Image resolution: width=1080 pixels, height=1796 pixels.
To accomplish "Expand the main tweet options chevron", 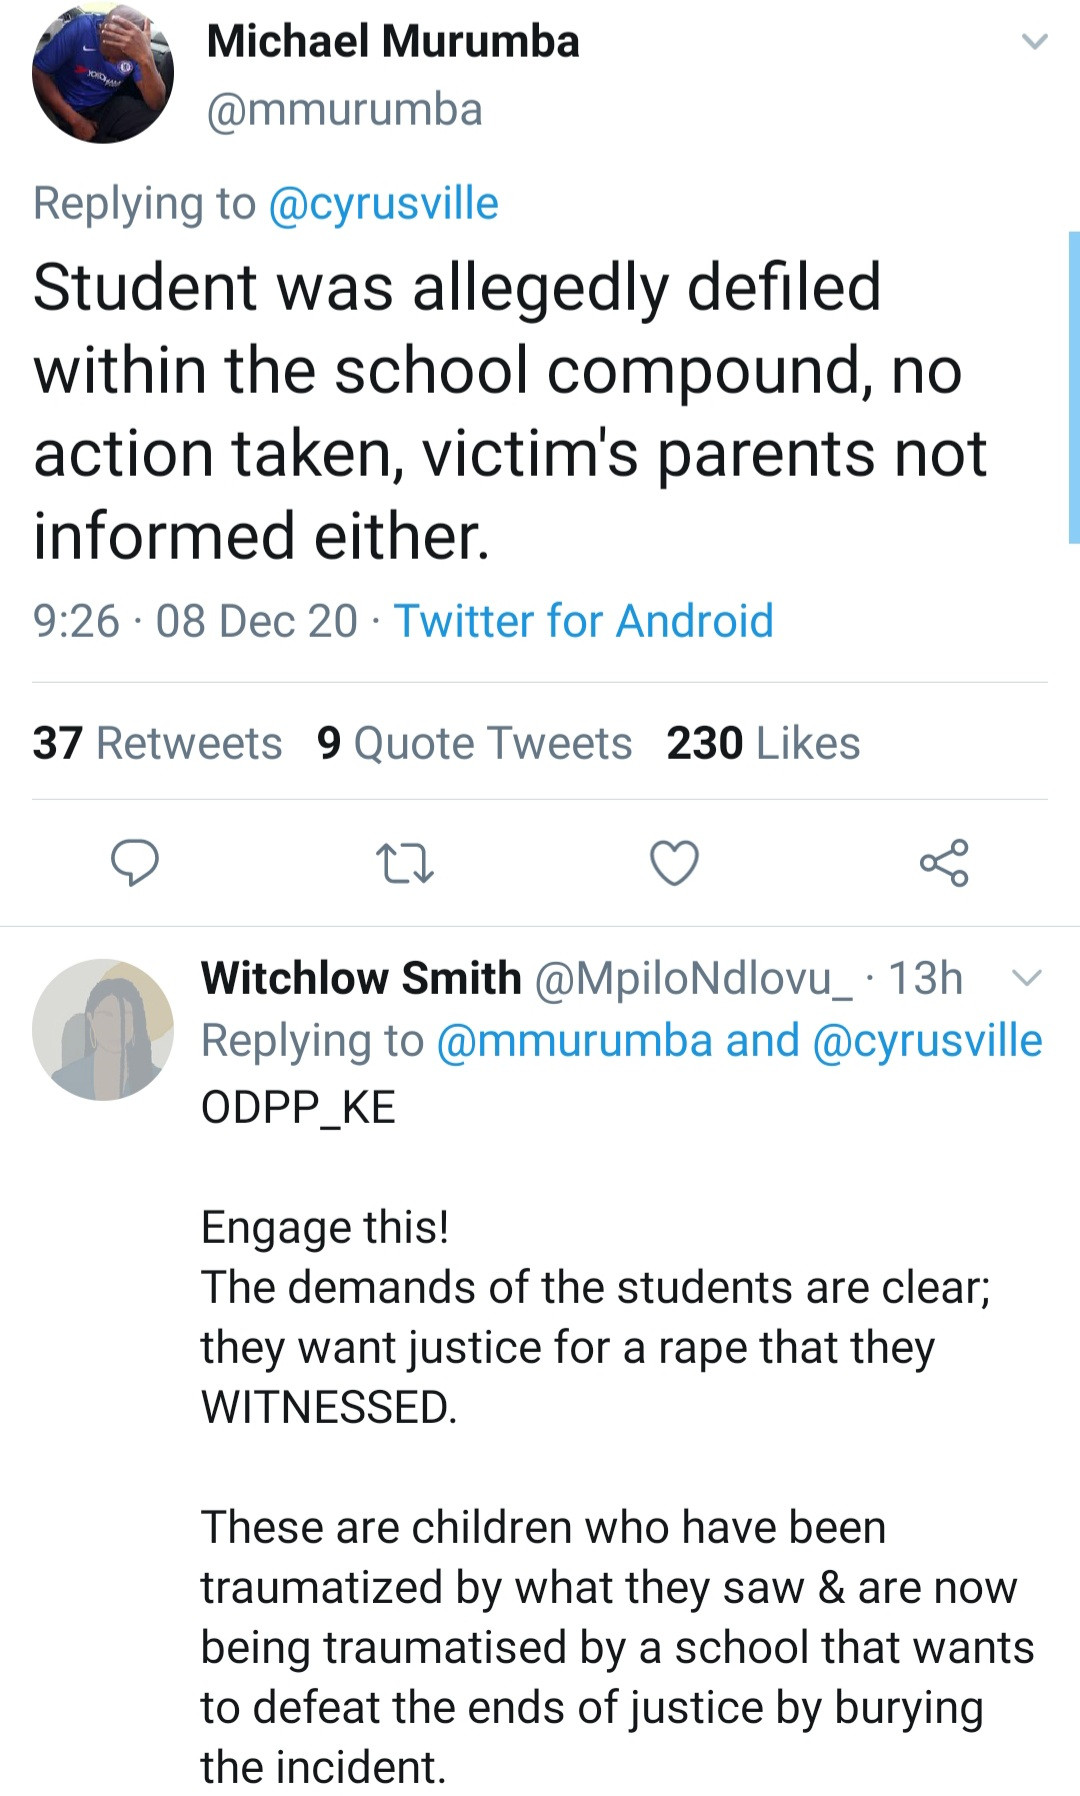I will tap(1034, 42).
